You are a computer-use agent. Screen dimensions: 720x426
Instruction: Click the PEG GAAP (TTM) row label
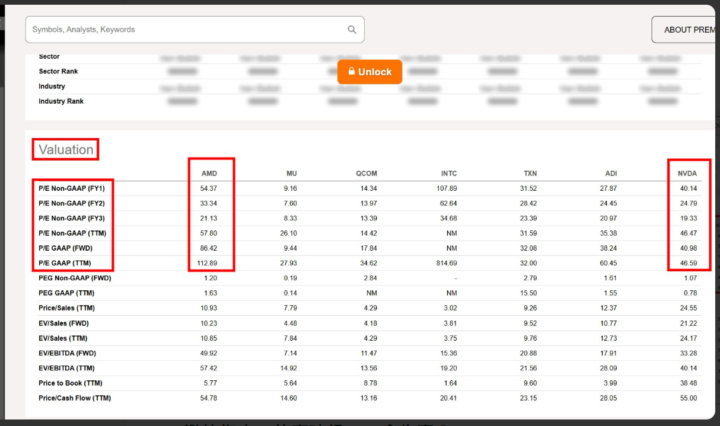(66, 293)
